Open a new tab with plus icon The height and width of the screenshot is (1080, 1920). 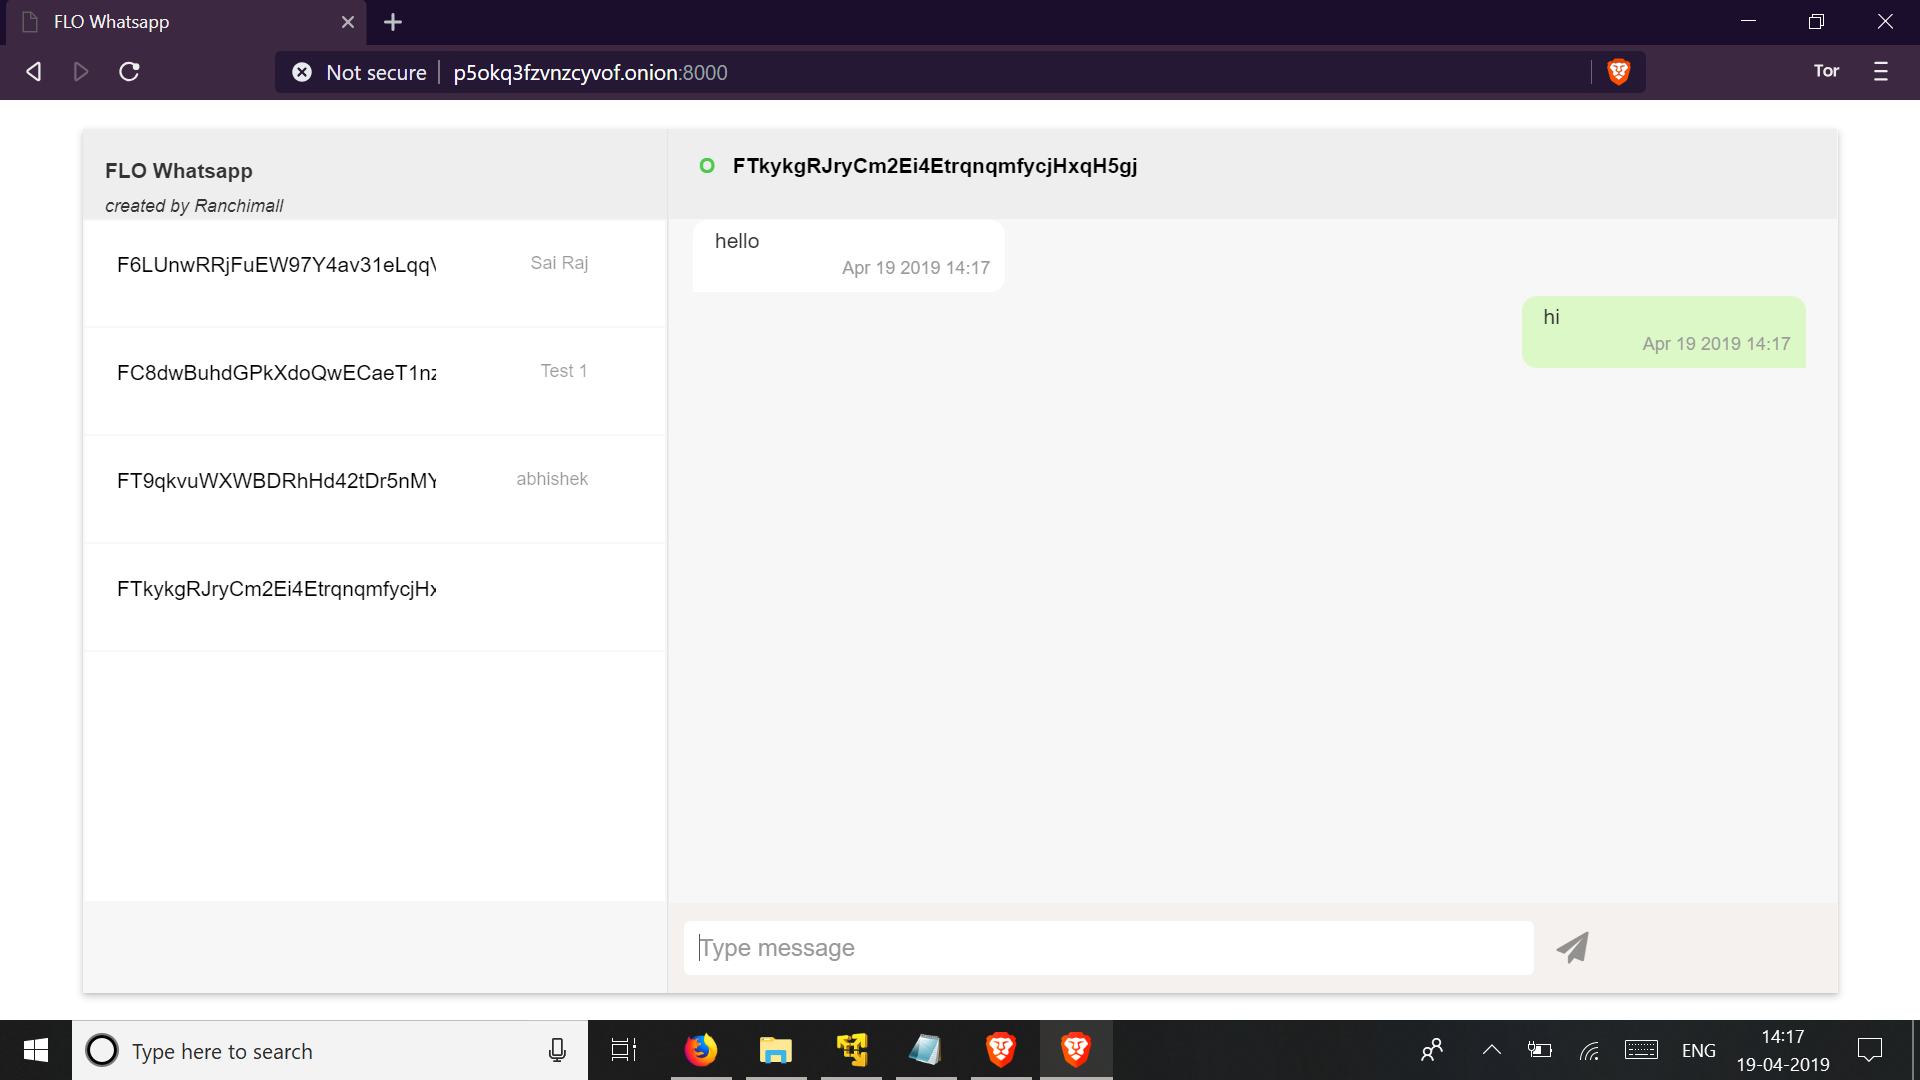coord(393,22)
